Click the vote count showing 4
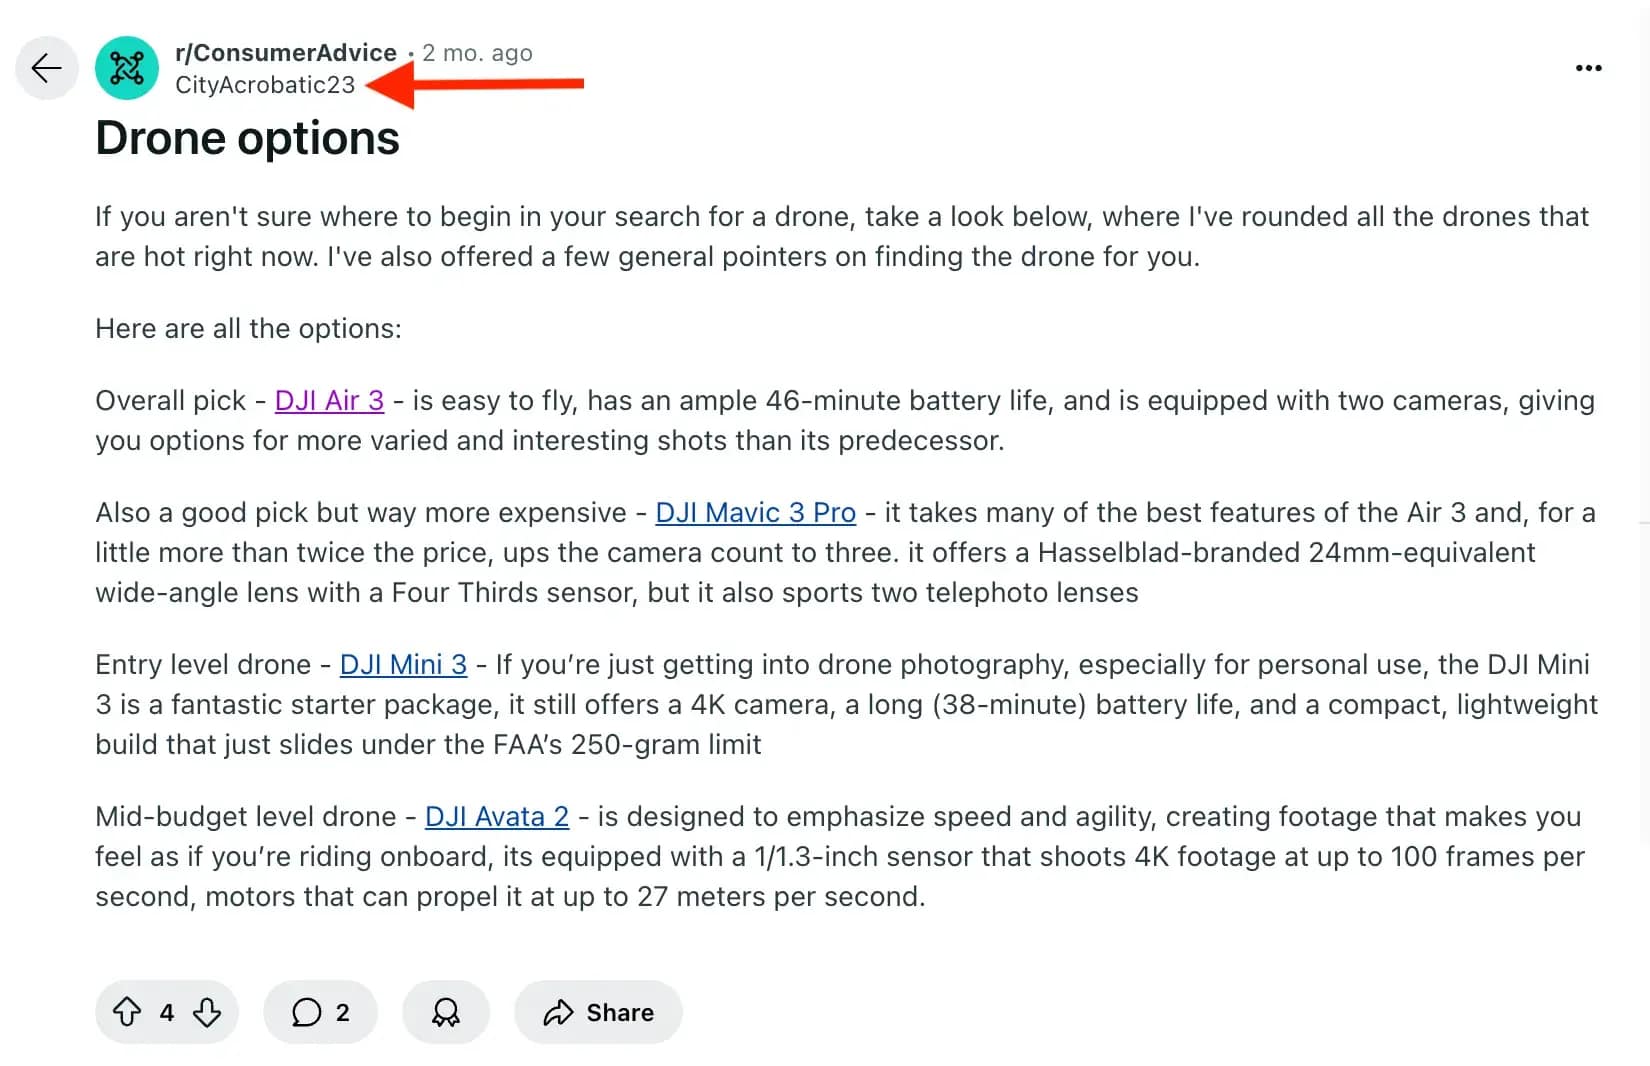 (166, 1012)
